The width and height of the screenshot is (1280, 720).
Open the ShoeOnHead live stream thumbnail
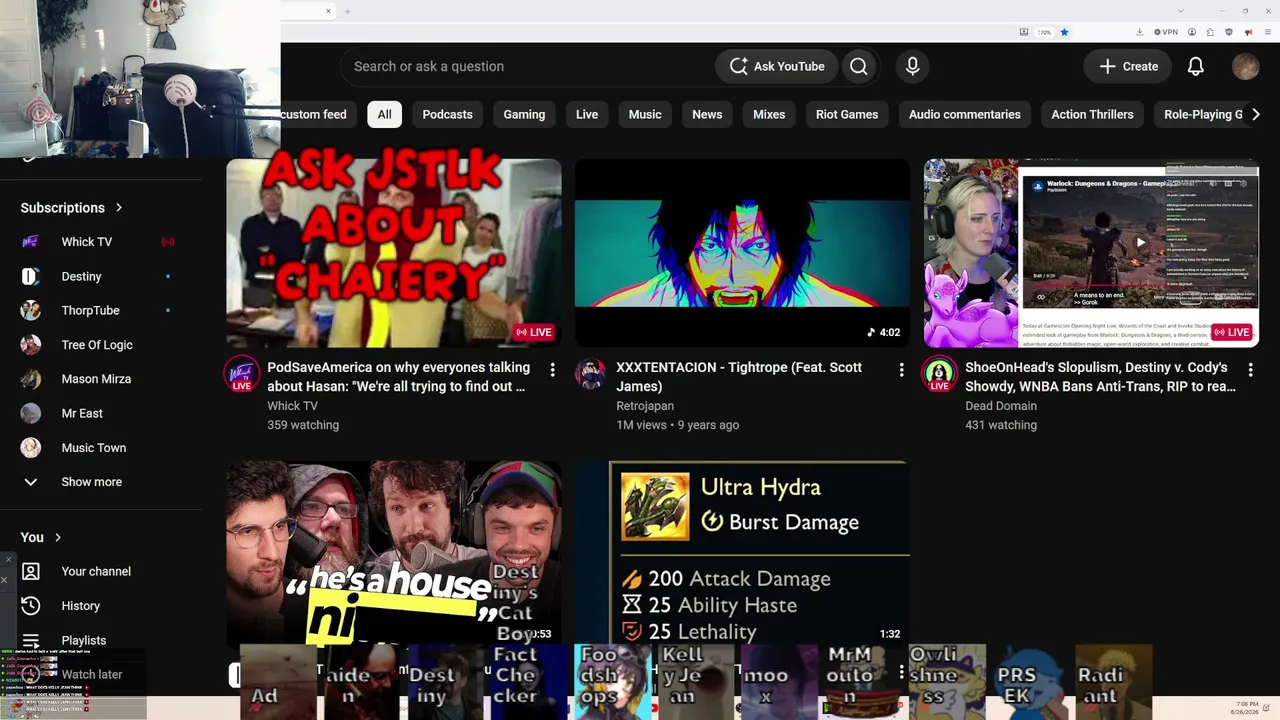click(x=1091, y=253)
